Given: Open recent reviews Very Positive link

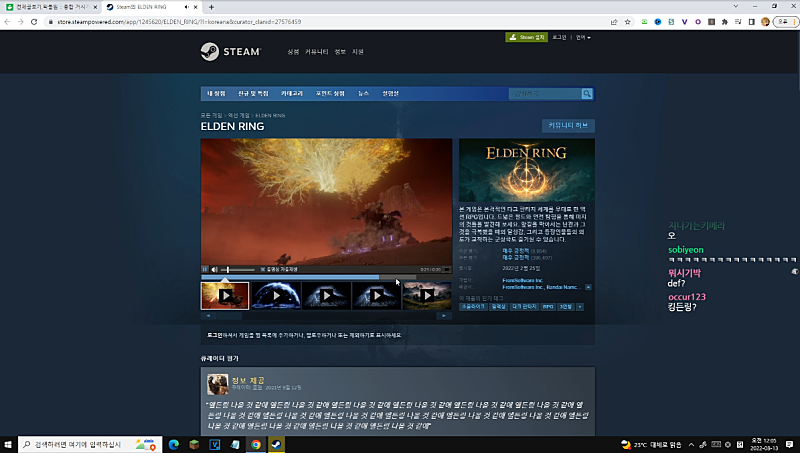Looking at the screenshot, I should (x=515, y=251).
